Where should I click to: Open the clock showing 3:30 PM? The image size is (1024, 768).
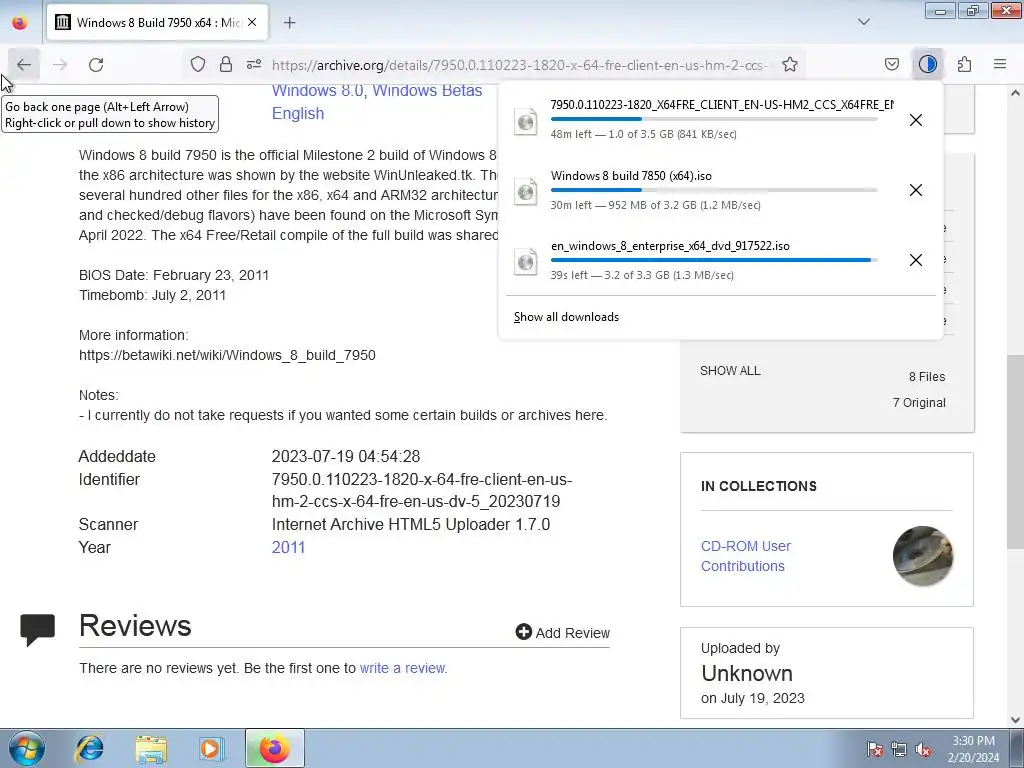pyautogui.click(x=973, y=749)
